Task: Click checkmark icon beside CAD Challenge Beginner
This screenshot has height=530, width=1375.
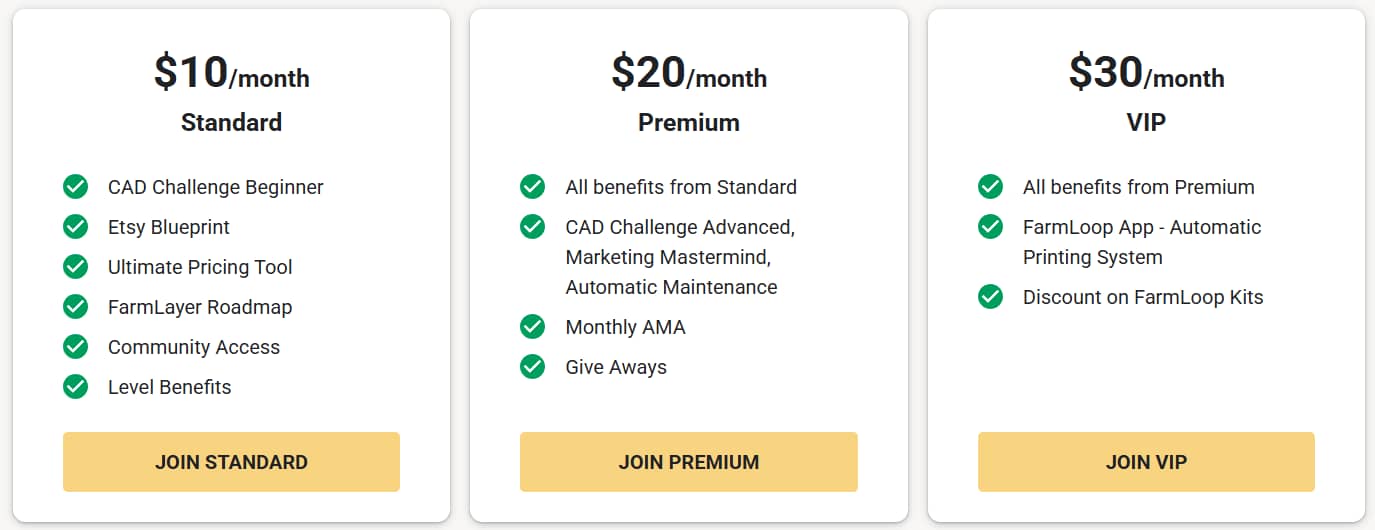Action: tap(76, 187)
